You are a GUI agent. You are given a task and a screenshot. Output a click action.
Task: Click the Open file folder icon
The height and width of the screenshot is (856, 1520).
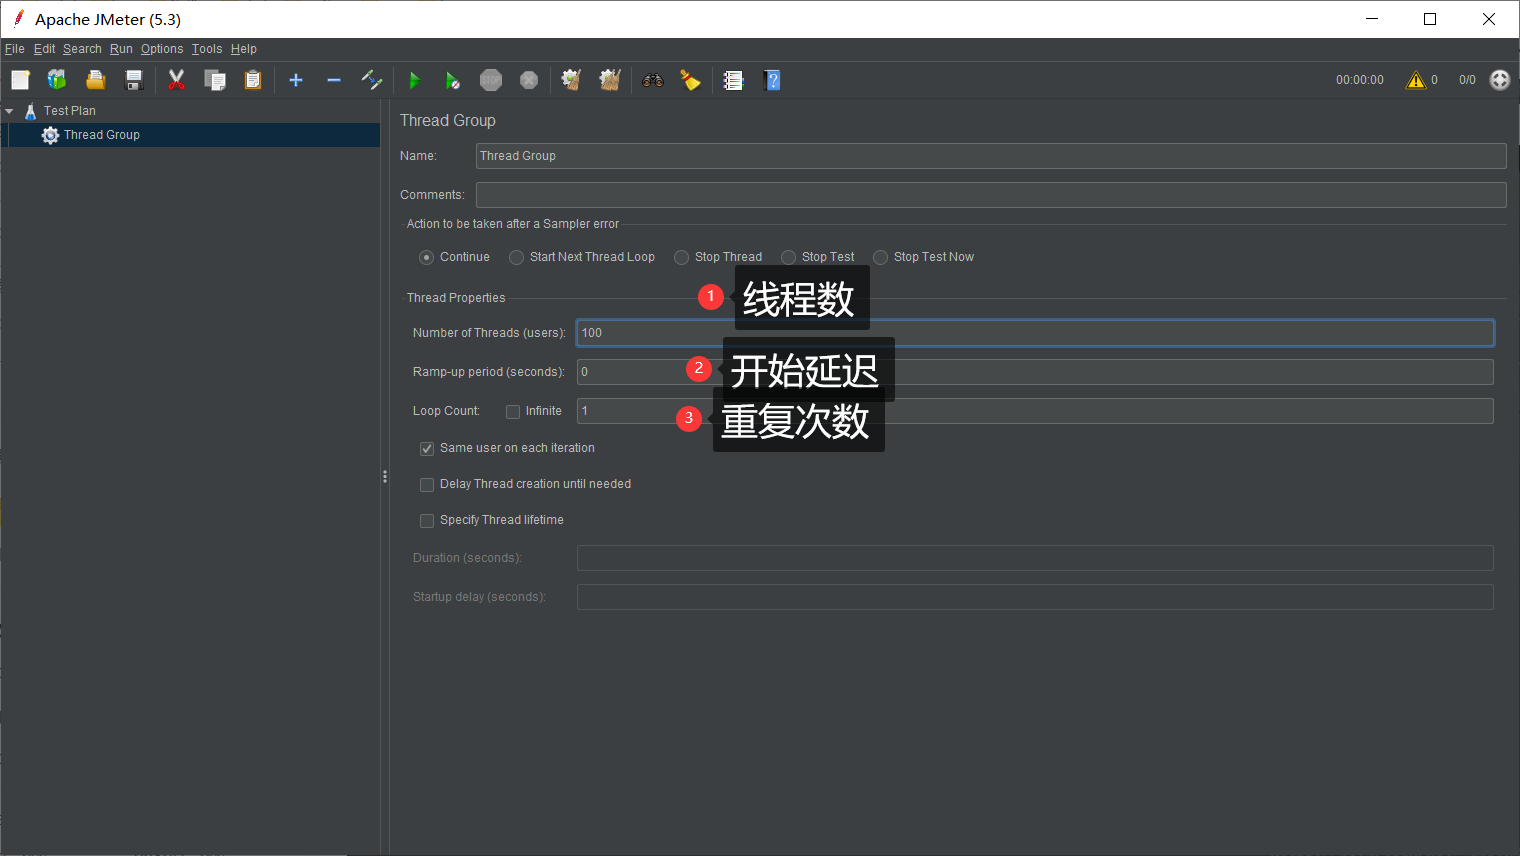coord(96,80)
